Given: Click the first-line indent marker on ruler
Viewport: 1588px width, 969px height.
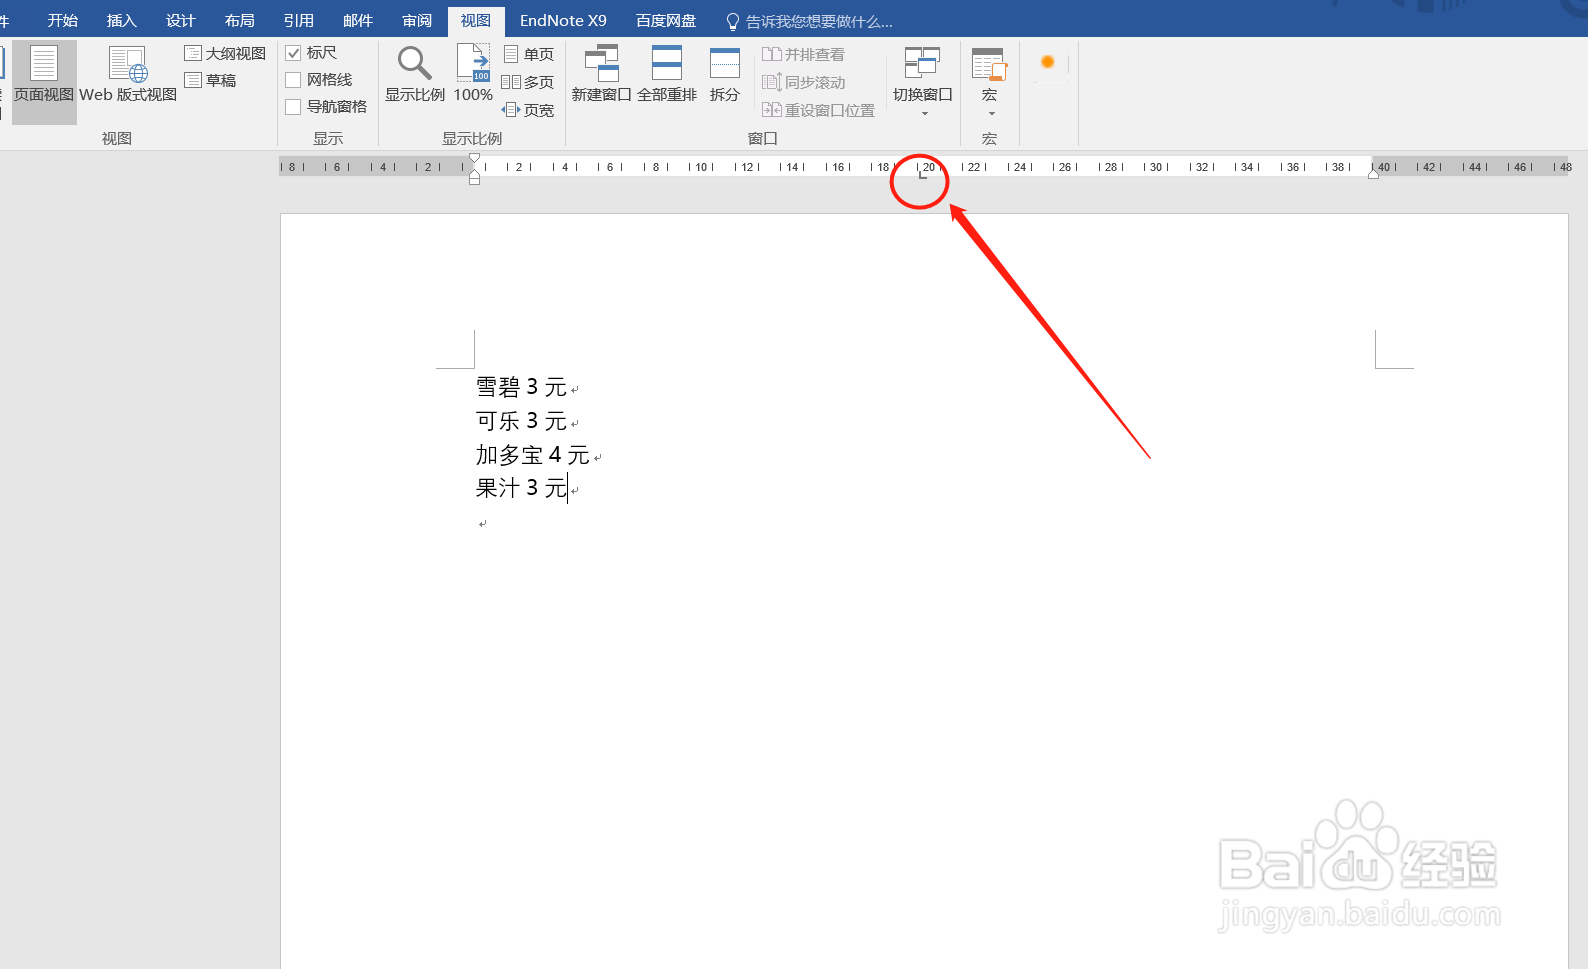Looking at the screenshot, I should (474, 158).
